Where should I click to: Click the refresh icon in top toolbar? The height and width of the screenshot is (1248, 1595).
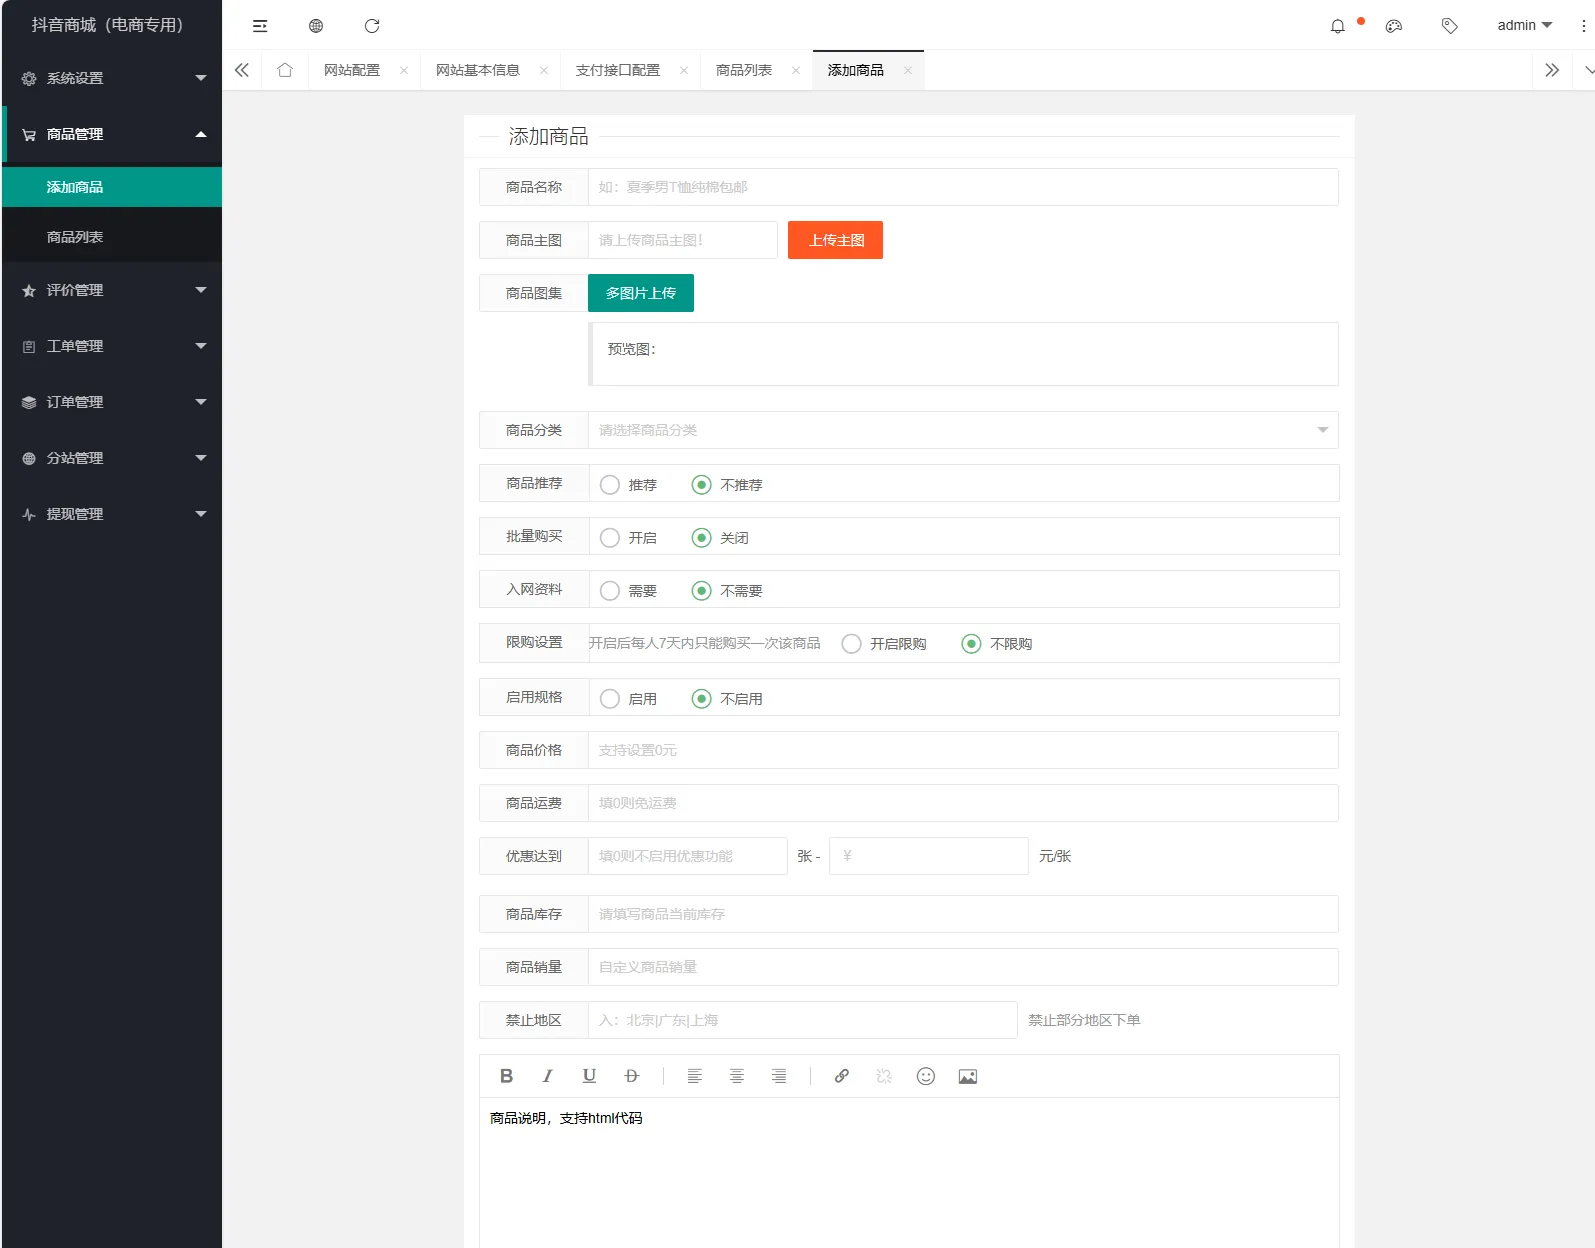point(372,26)
